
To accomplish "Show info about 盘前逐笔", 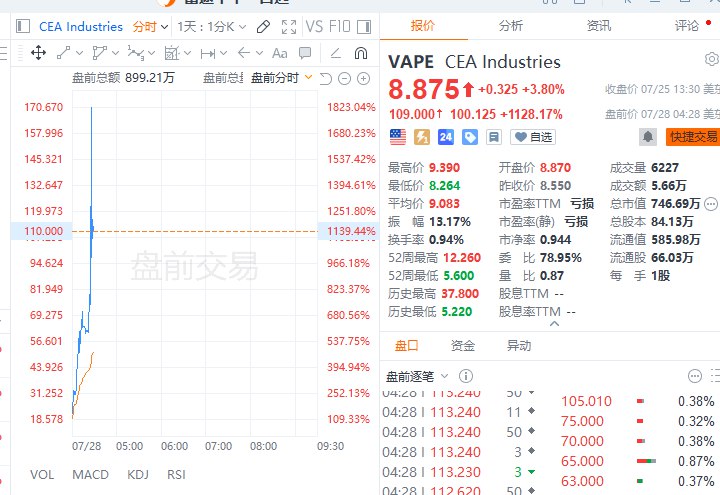I will point(466,376).
